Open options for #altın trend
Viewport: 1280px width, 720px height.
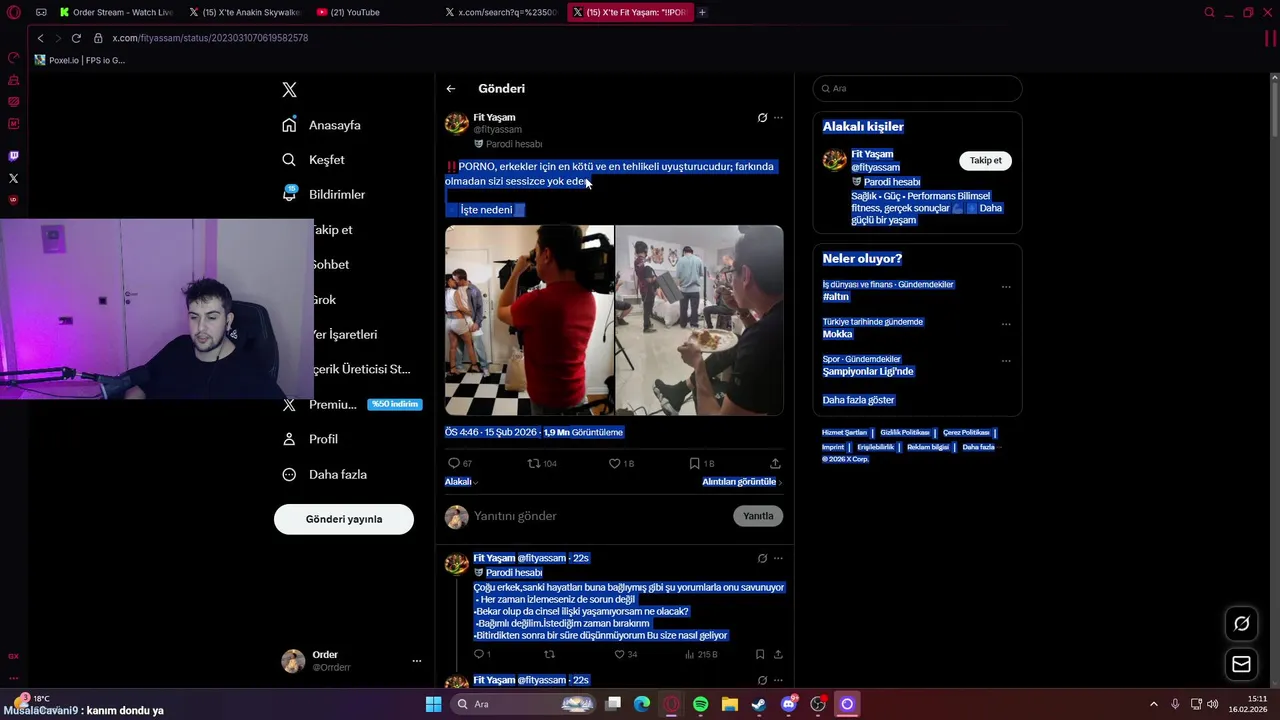1006,287
